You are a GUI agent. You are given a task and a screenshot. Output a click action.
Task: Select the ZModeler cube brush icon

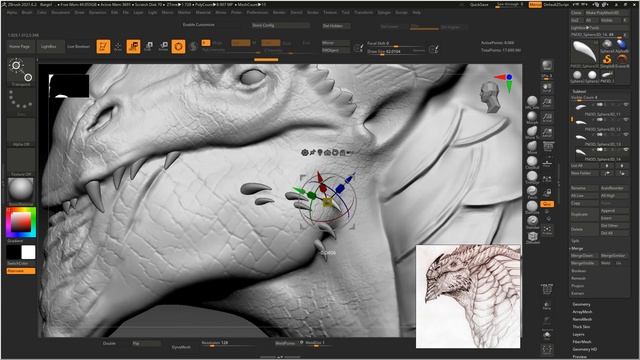[x=532, y=237]
